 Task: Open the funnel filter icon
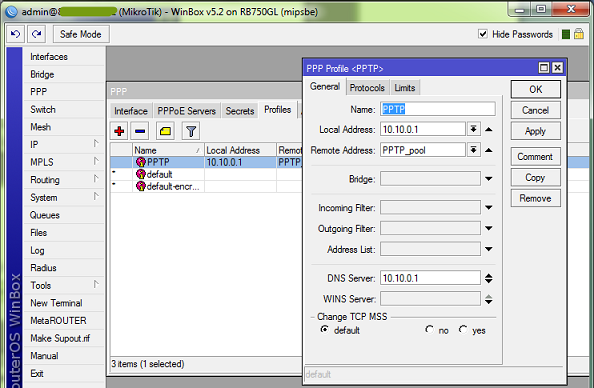pos(191,131)
